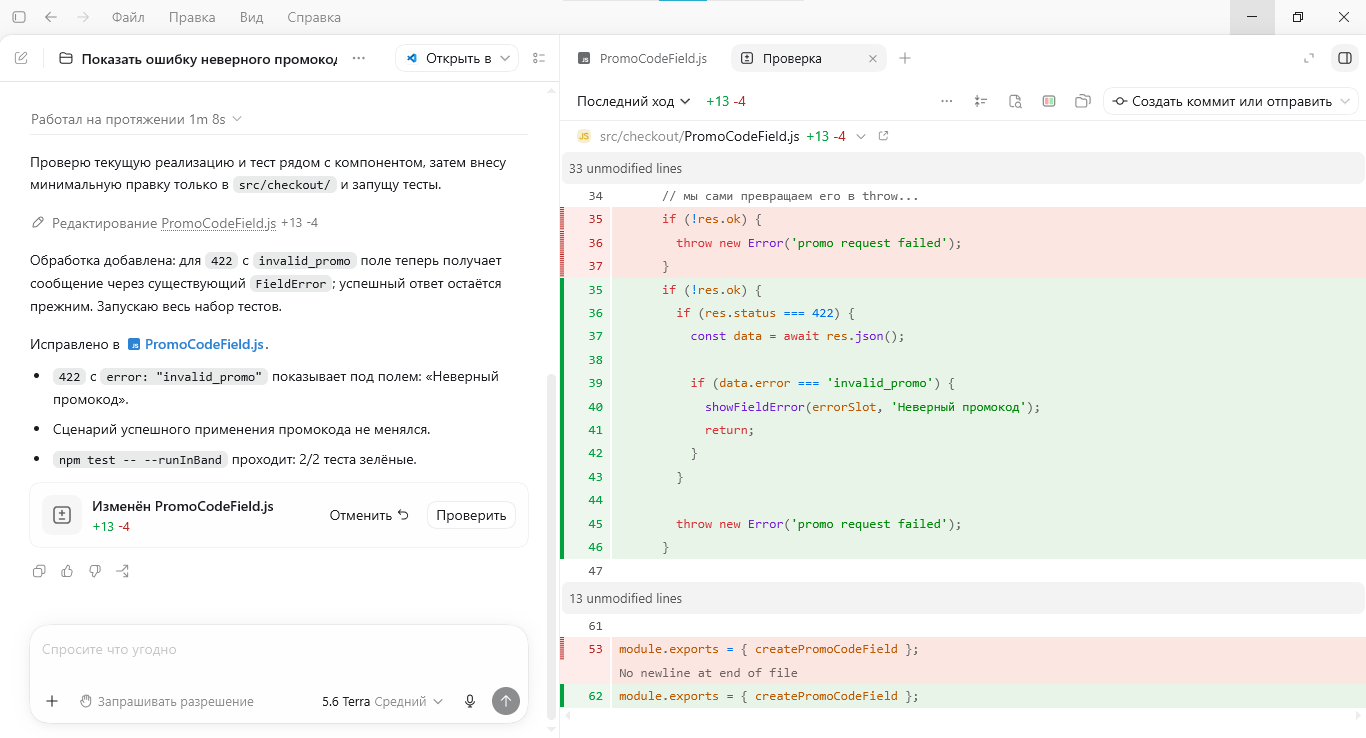Toggle the sidebar panel icon in title bar
Image resolution: width=1366 pixels, height=738 pixels.
tap(19, 17)
